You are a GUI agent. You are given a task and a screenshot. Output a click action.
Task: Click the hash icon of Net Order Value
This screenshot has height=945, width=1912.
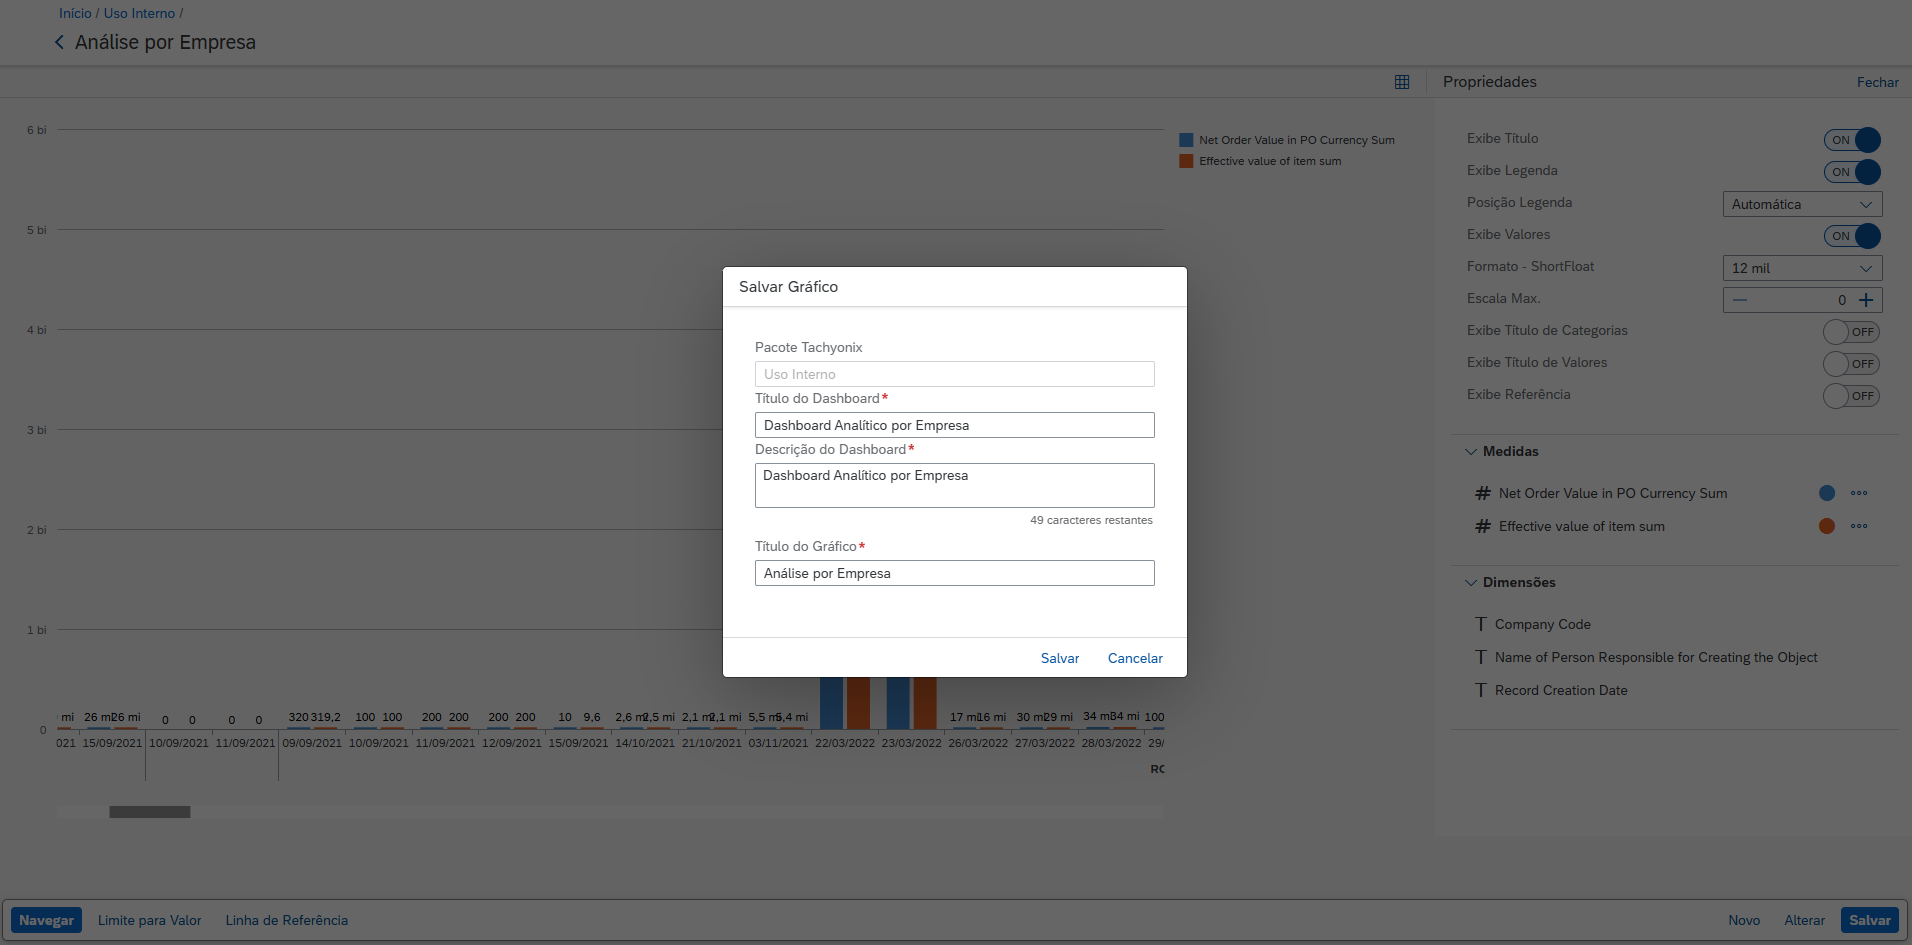tap(1483, 493)
